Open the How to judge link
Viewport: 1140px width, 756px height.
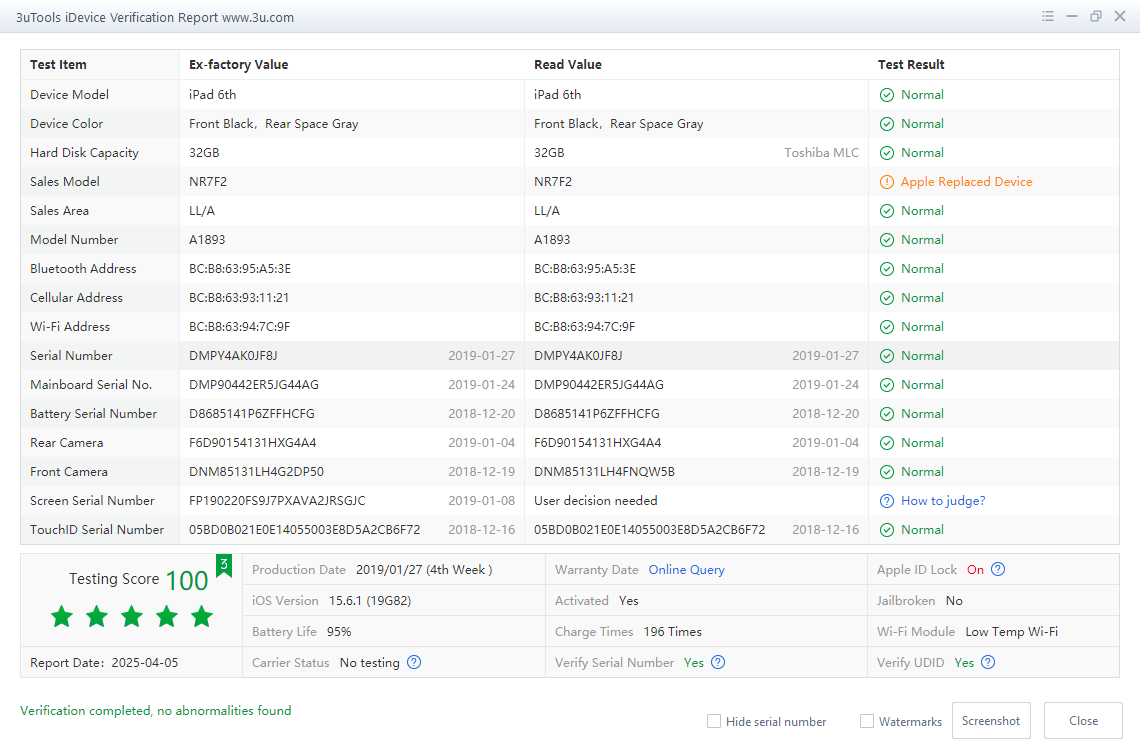[943, 501]
